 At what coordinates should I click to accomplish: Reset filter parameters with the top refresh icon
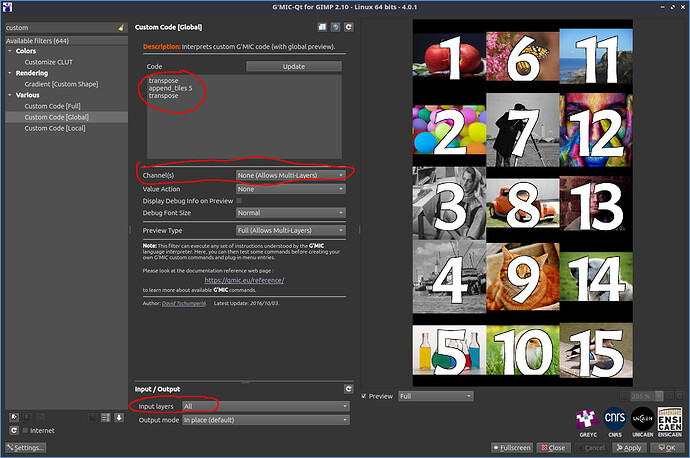point(349,27)
